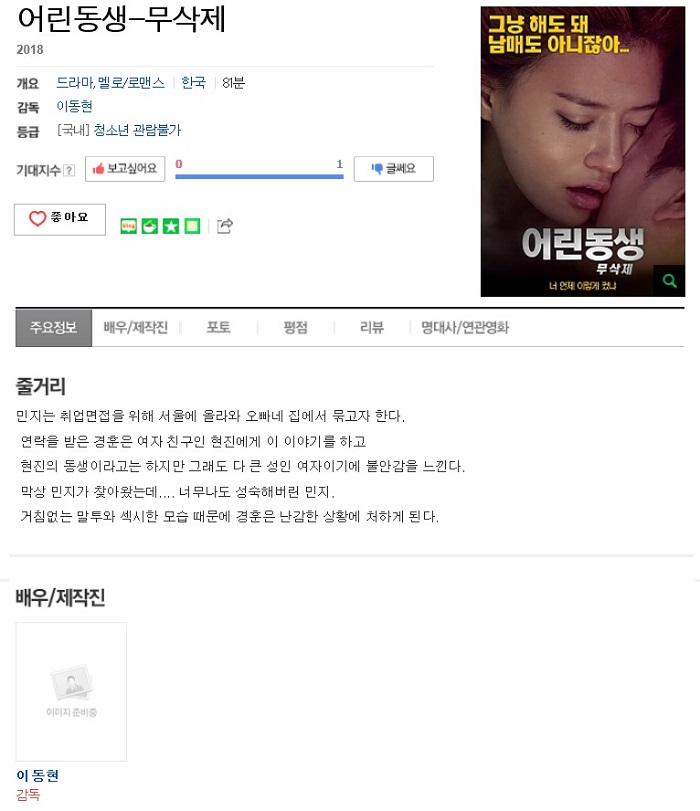Open the 리뷰 tab
Viewport: 700px width, 811px height.
click(x=372, y=327)
